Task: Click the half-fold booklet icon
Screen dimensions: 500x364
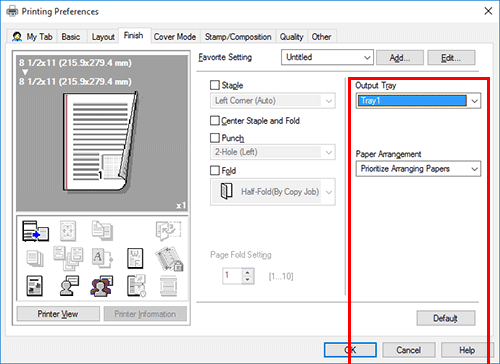Action: 227,191
